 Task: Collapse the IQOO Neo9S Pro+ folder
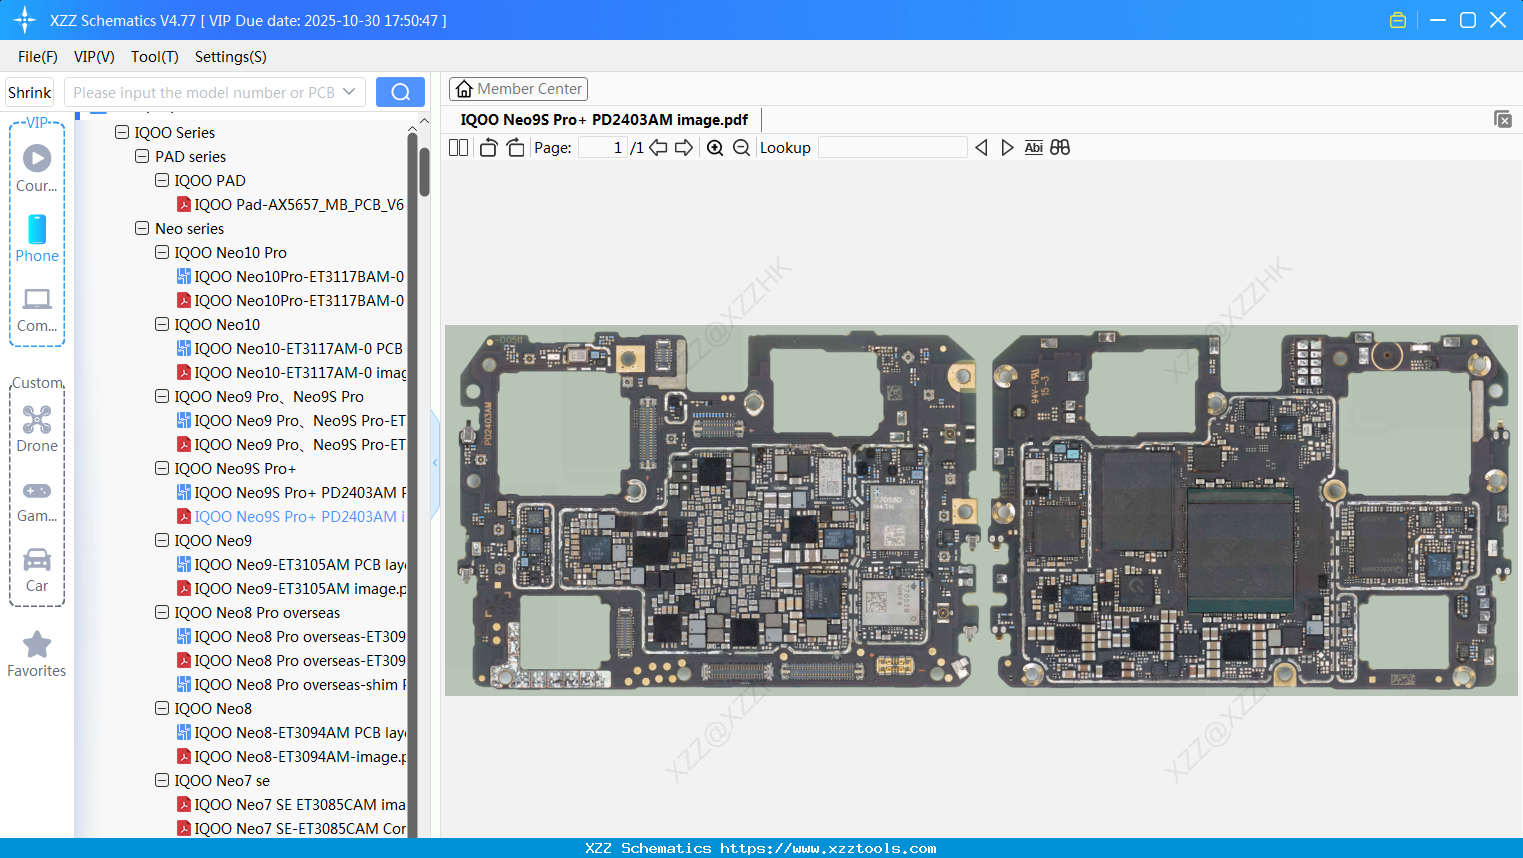click(x=162, y=468)
